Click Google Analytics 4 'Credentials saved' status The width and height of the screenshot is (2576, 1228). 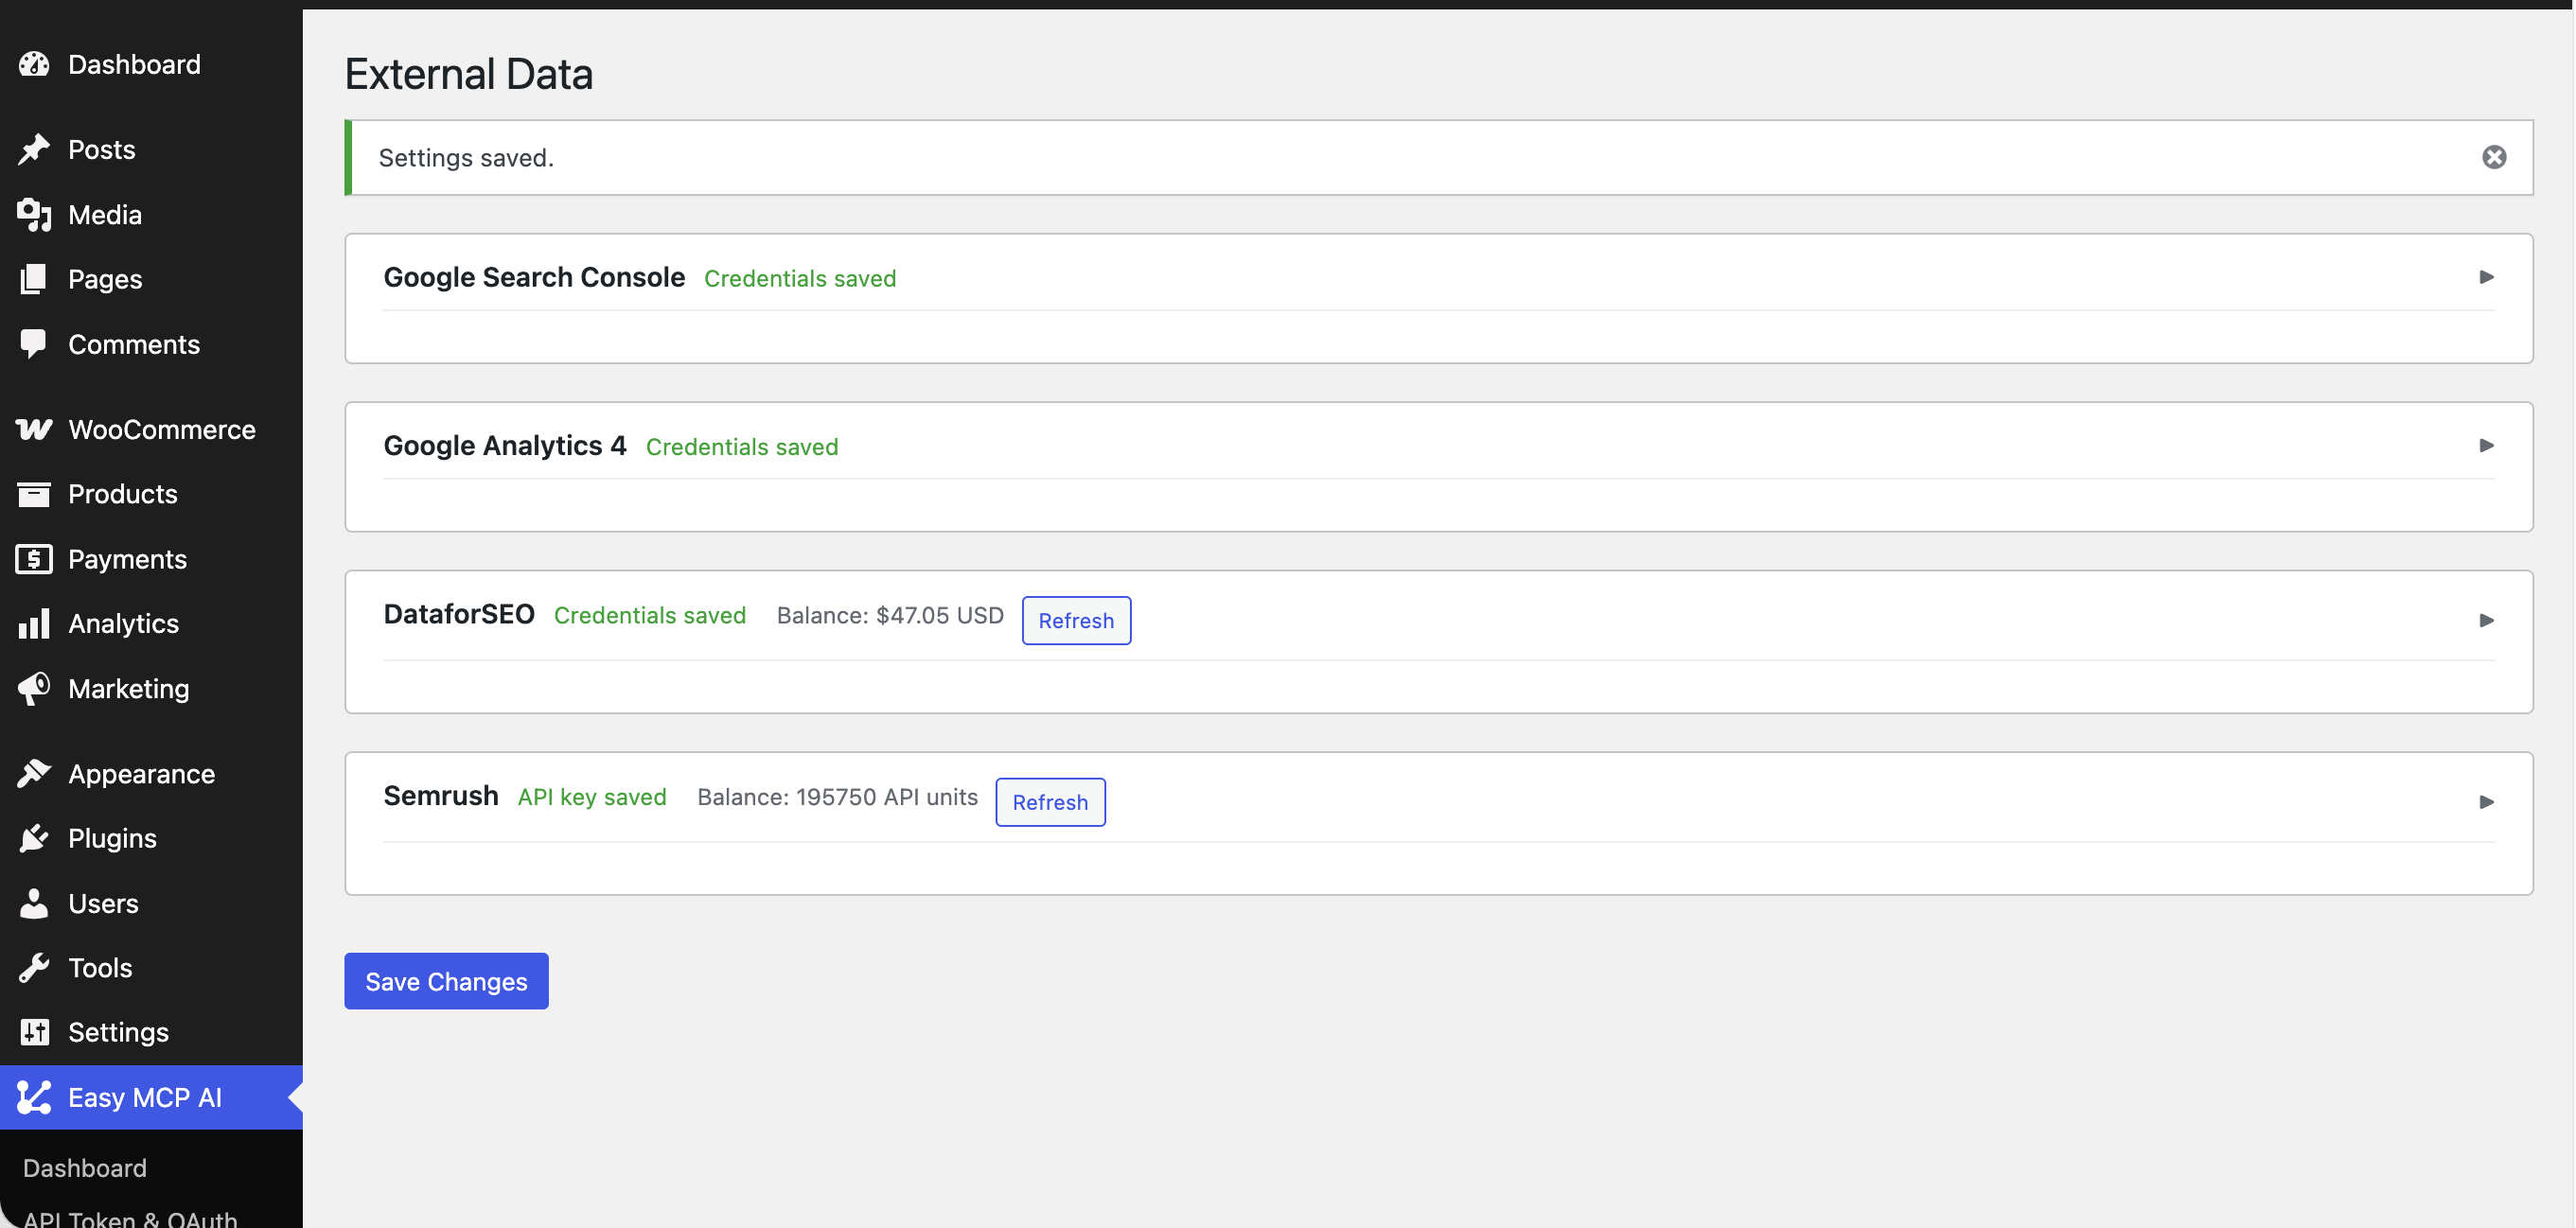tap(742, 446)
